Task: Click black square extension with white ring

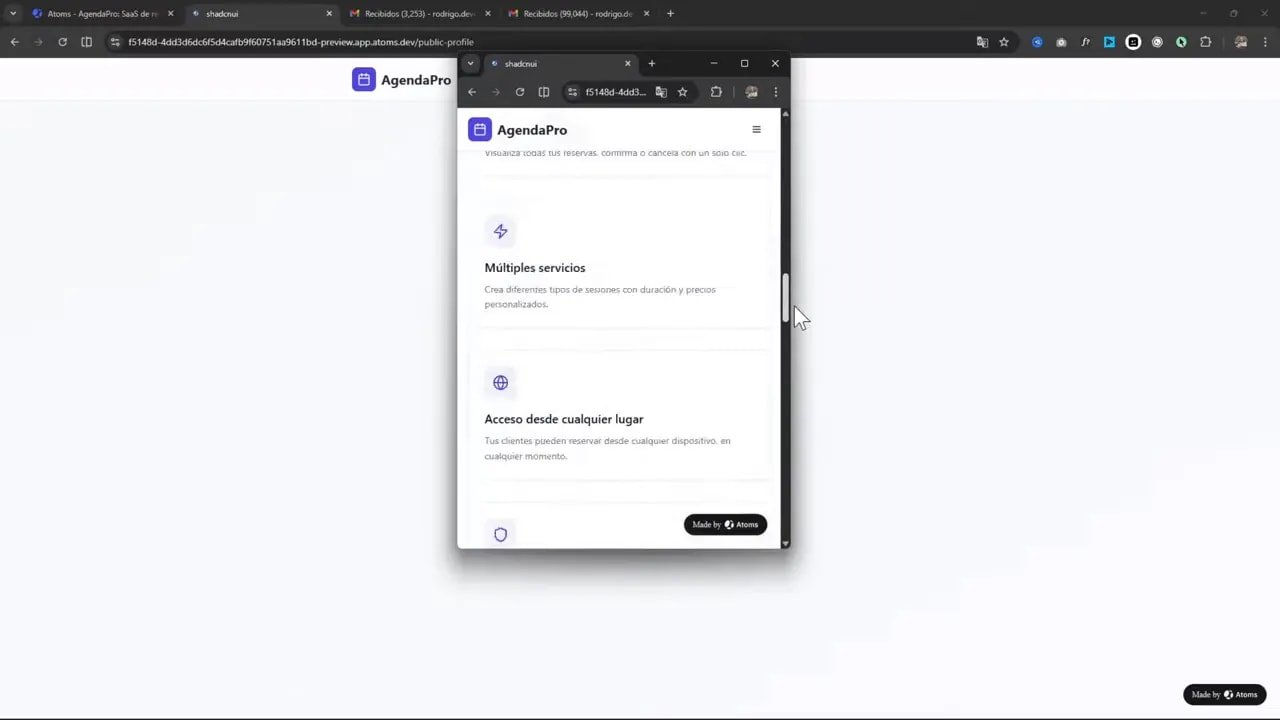Action: pos(1133,42)
